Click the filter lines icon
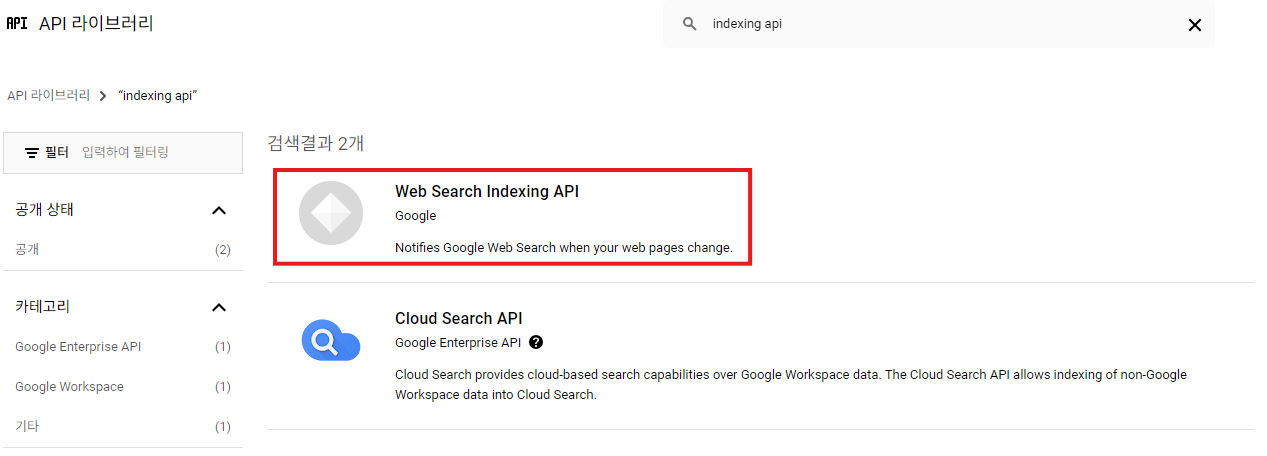1267x456 pixels. (x=32, y=153)
